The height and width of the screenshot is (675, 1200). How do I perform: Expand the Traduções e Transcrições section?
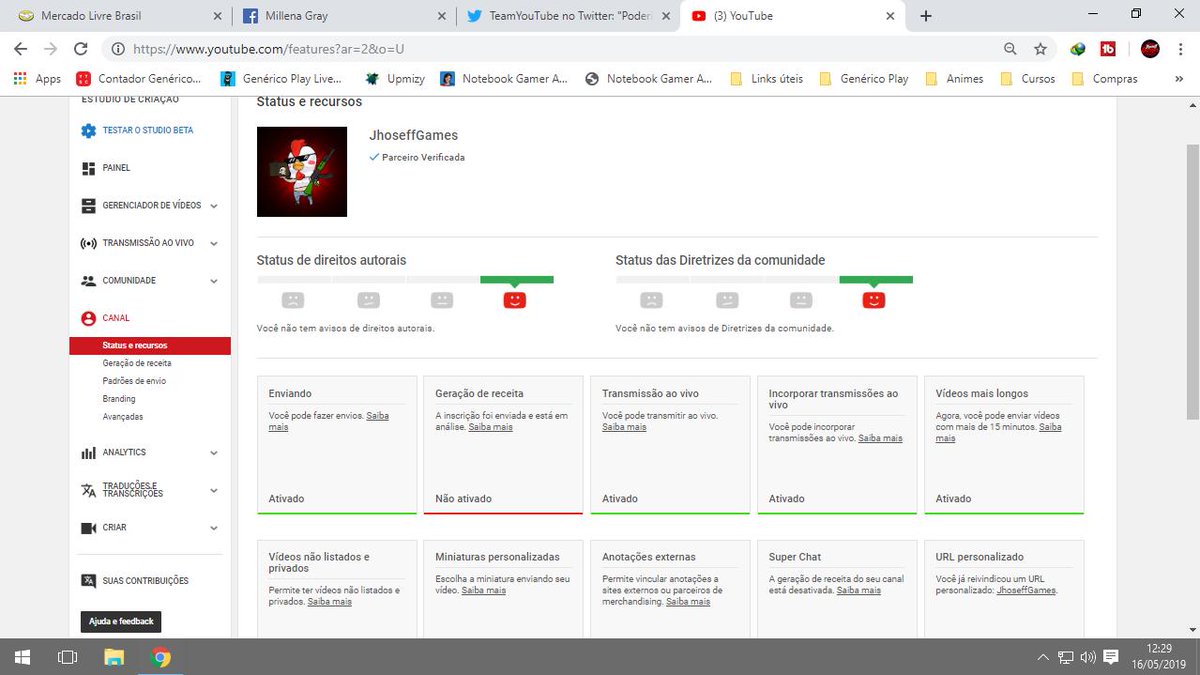(214, 490)
